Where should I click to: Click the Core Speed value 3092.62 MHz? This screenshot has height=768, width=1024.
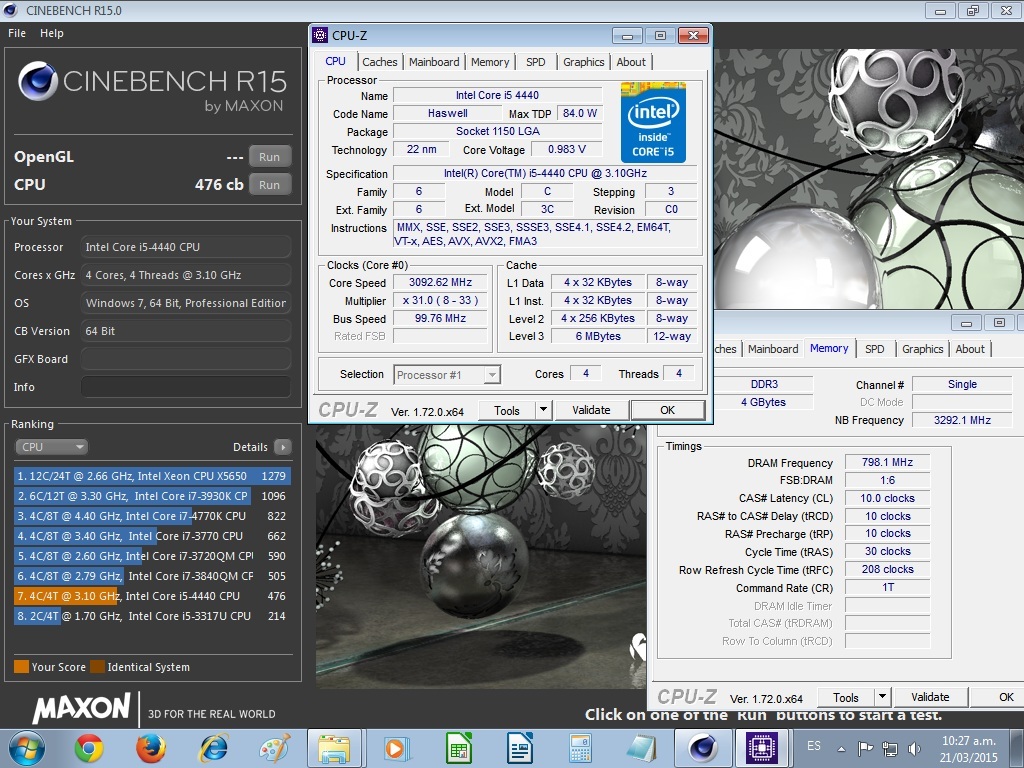click(440, 282)
